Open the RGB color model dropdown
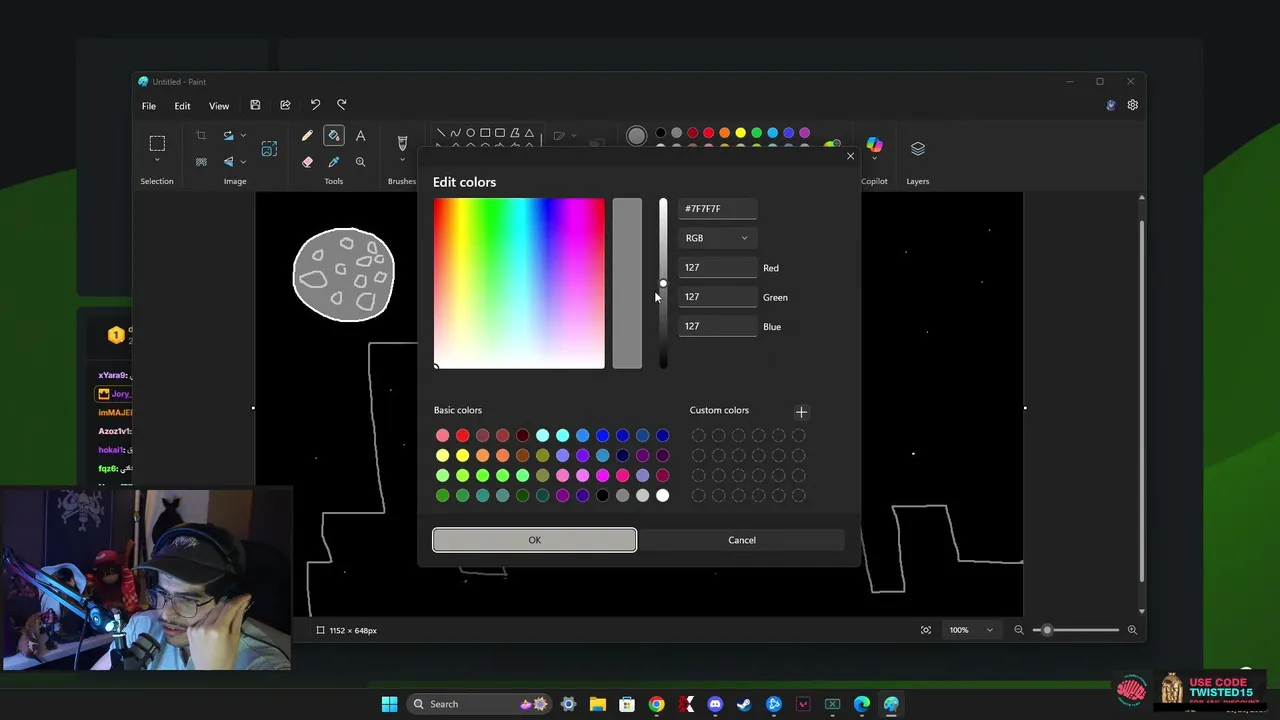Viewport: 1280px width, 720px height. [x=717, y=238]
